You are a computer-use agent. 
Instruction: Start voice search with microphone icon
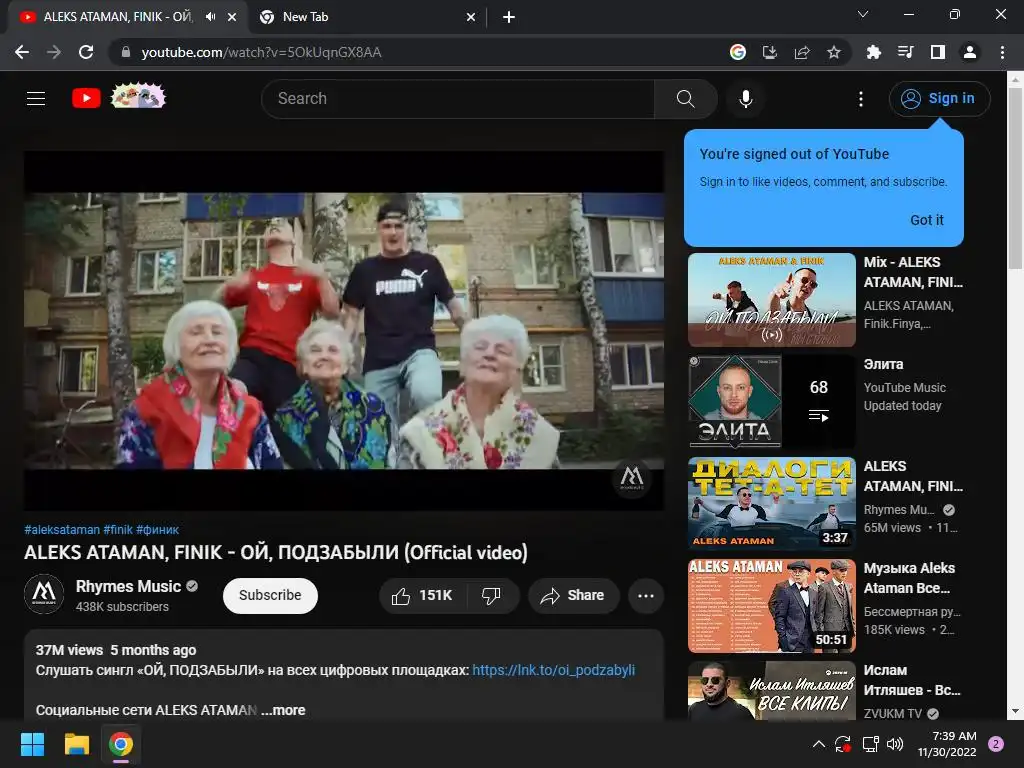(x=746, y=99)
